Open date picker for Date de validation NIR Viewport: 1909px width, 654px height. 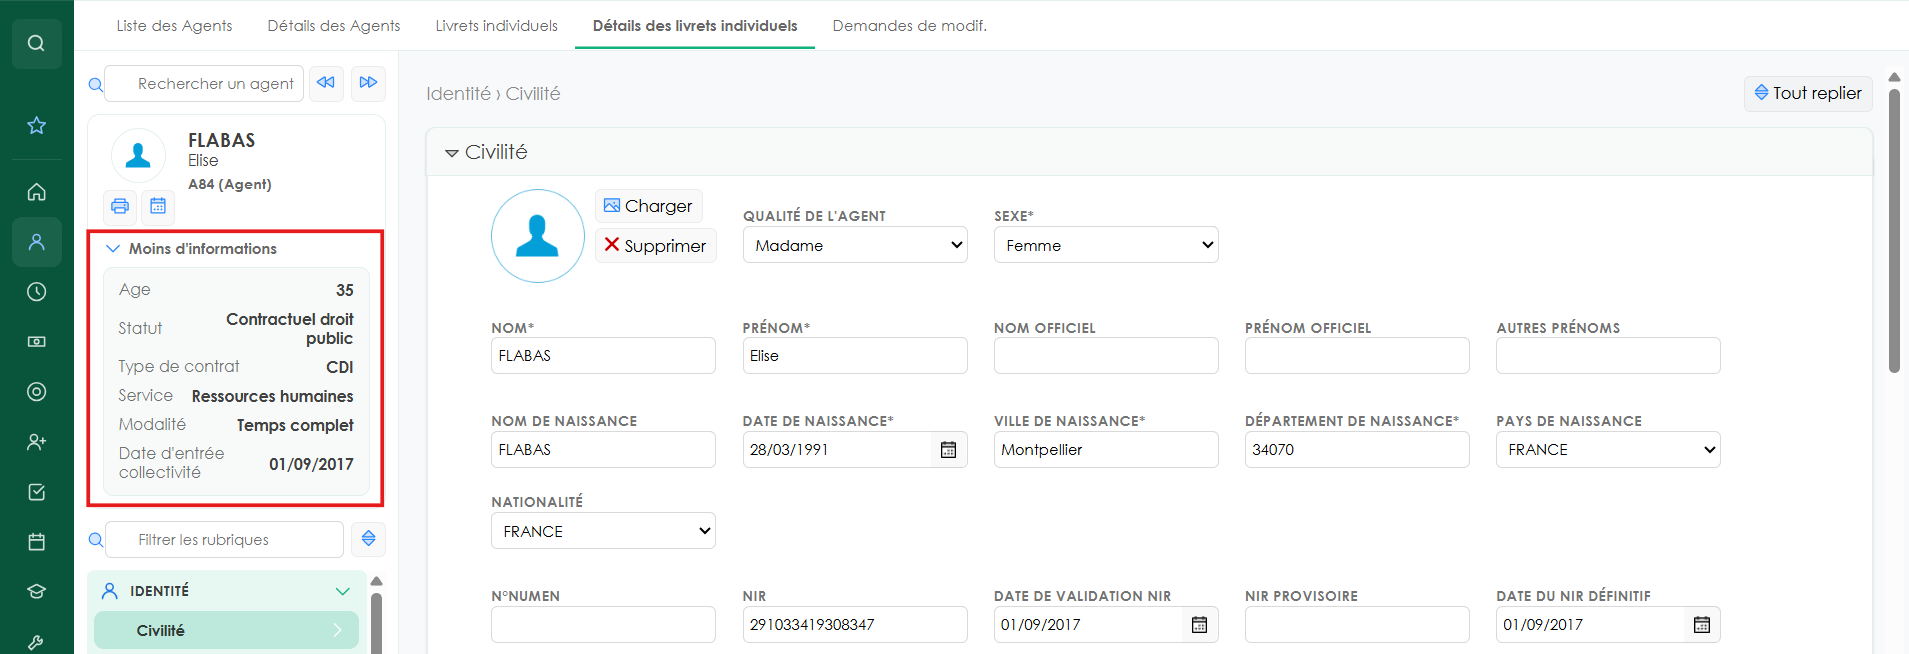click(1199, 625)
